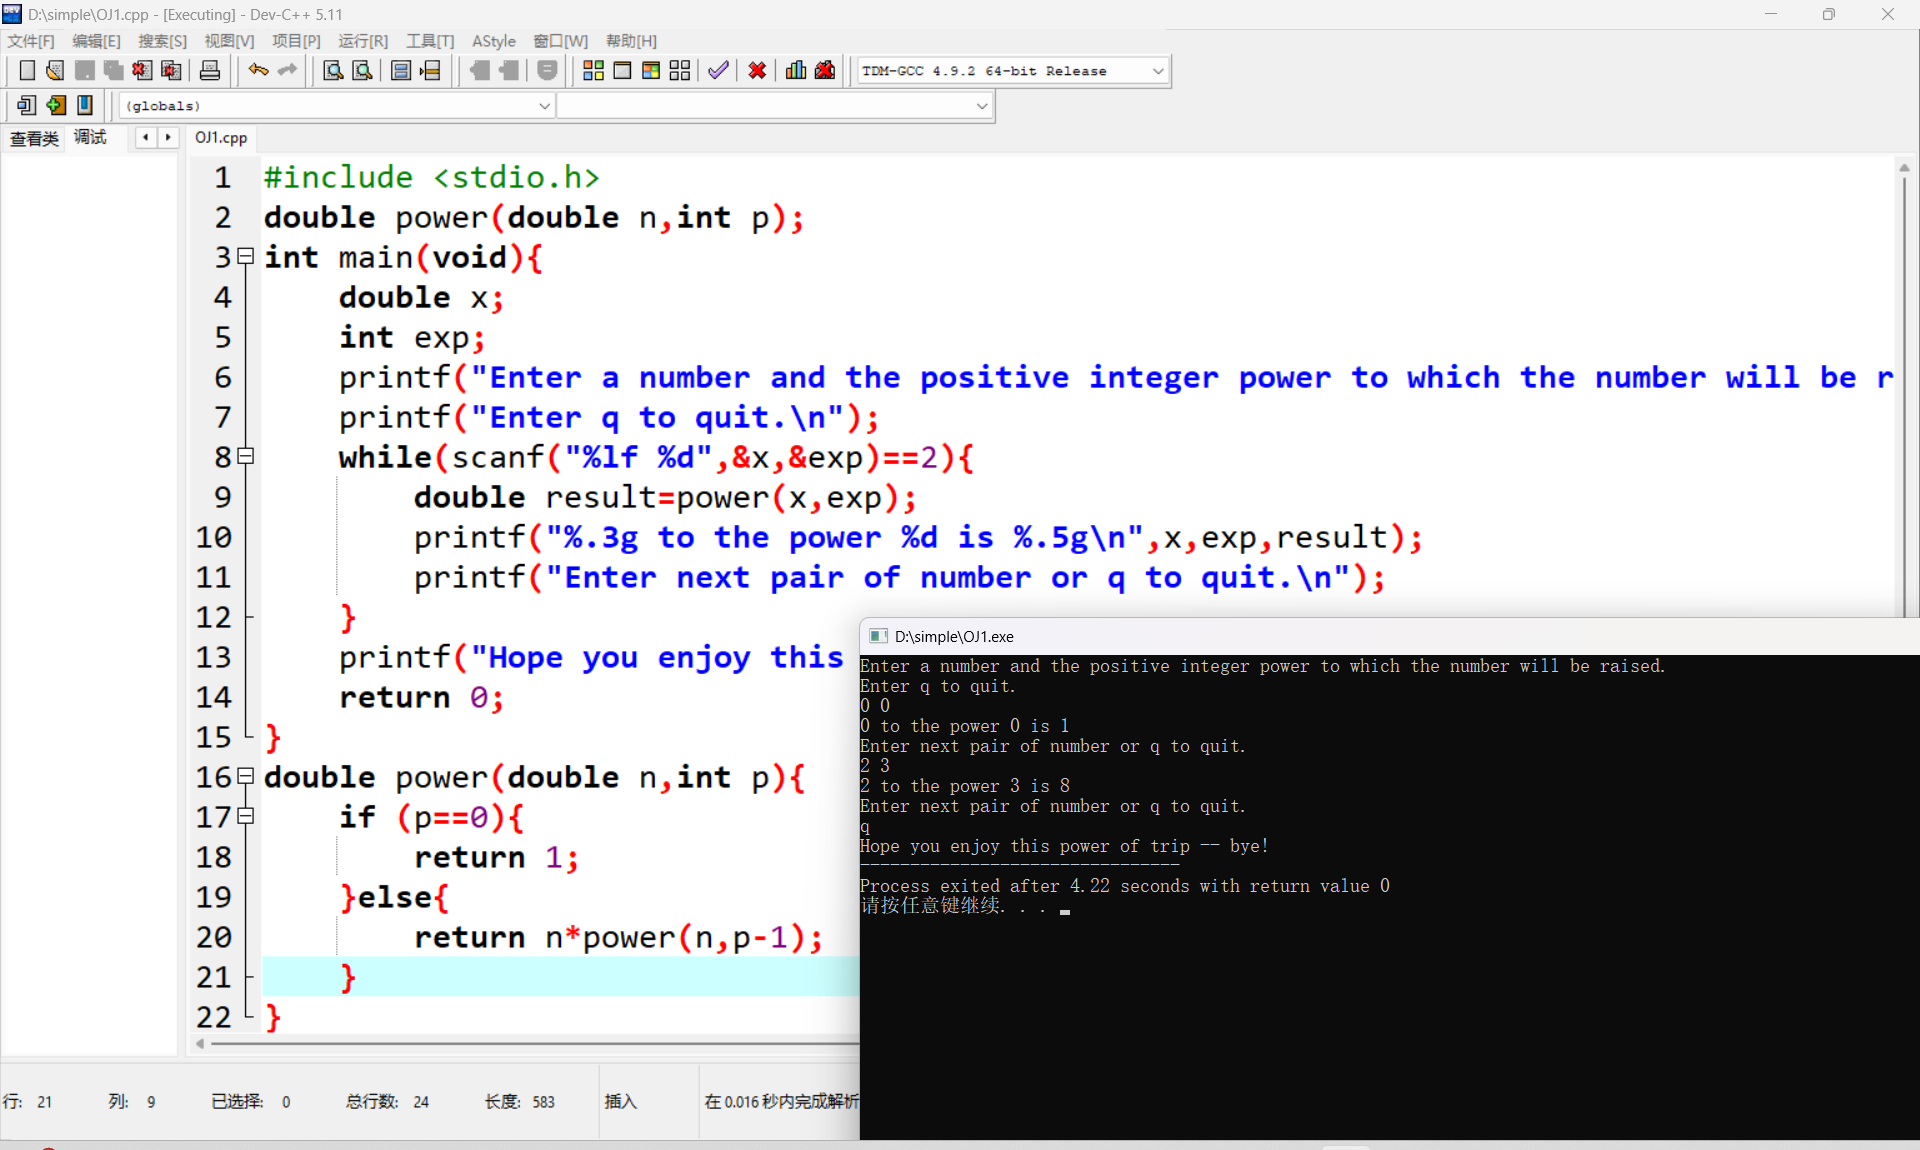This screenshot has width=1920, height=1150.
Task: Click the Compile icon with colored squares
Action: (x=593, y=70)
